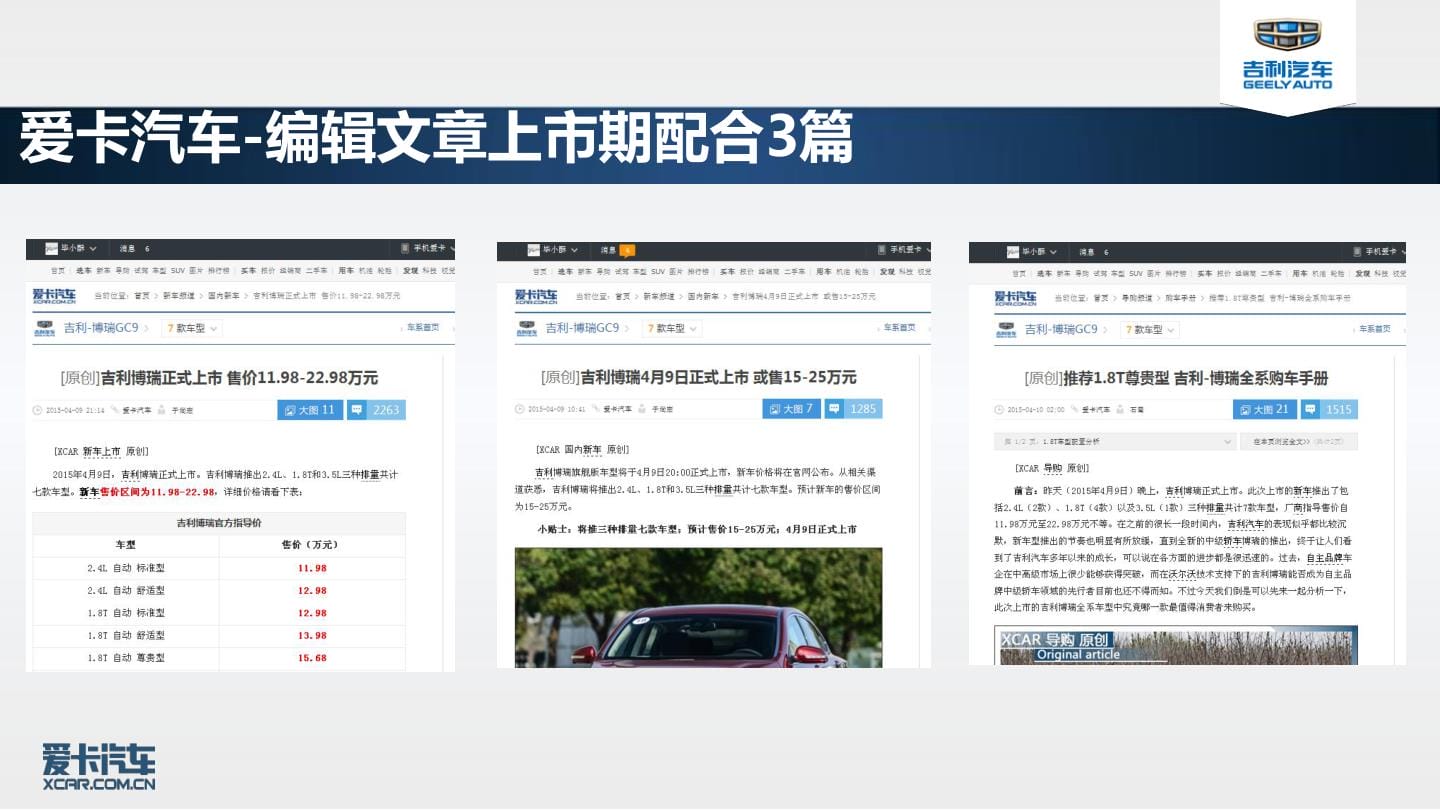Click the 爱卡汽车 site logo in the 11.98-22.98万元 article

54,295
